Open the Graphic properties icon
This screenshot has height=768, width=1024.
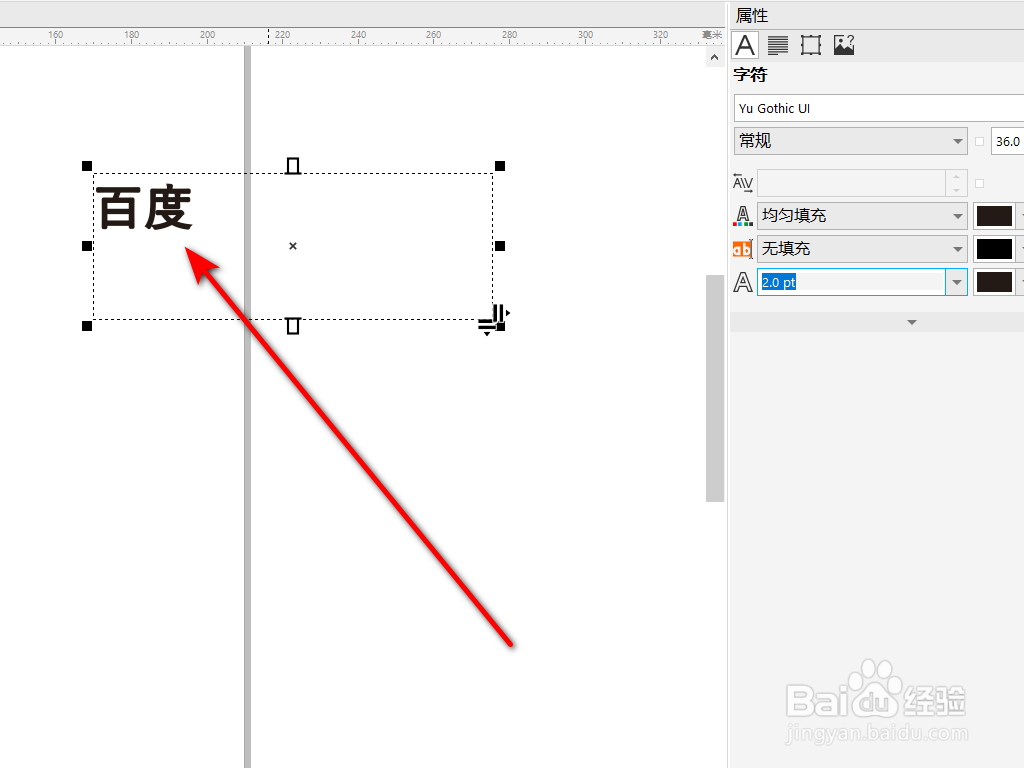tap(843, 44)
